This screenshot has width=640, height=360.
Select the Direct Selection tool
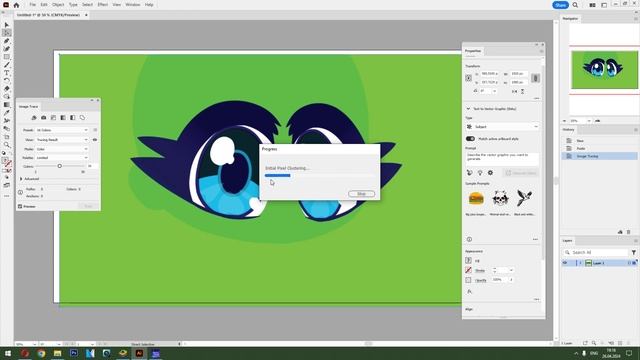pos(7,33)
